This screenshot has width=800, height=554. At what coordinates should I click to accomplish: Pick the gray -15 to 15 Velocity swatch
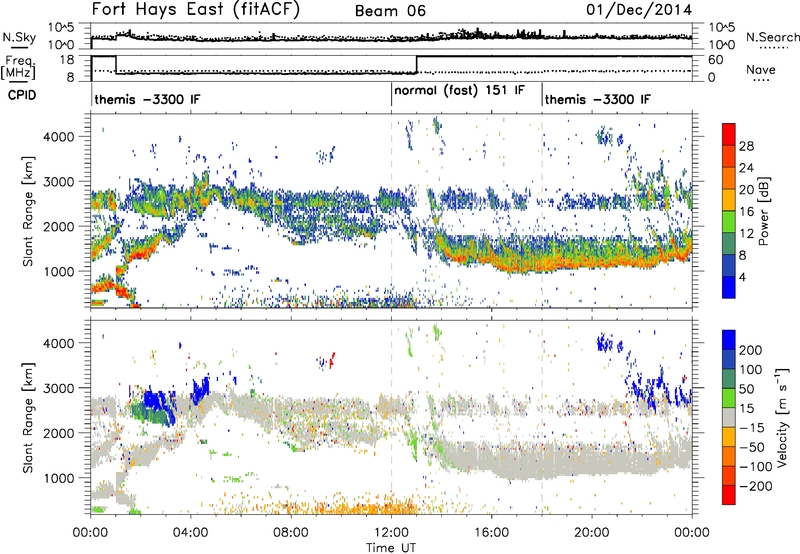729,418
